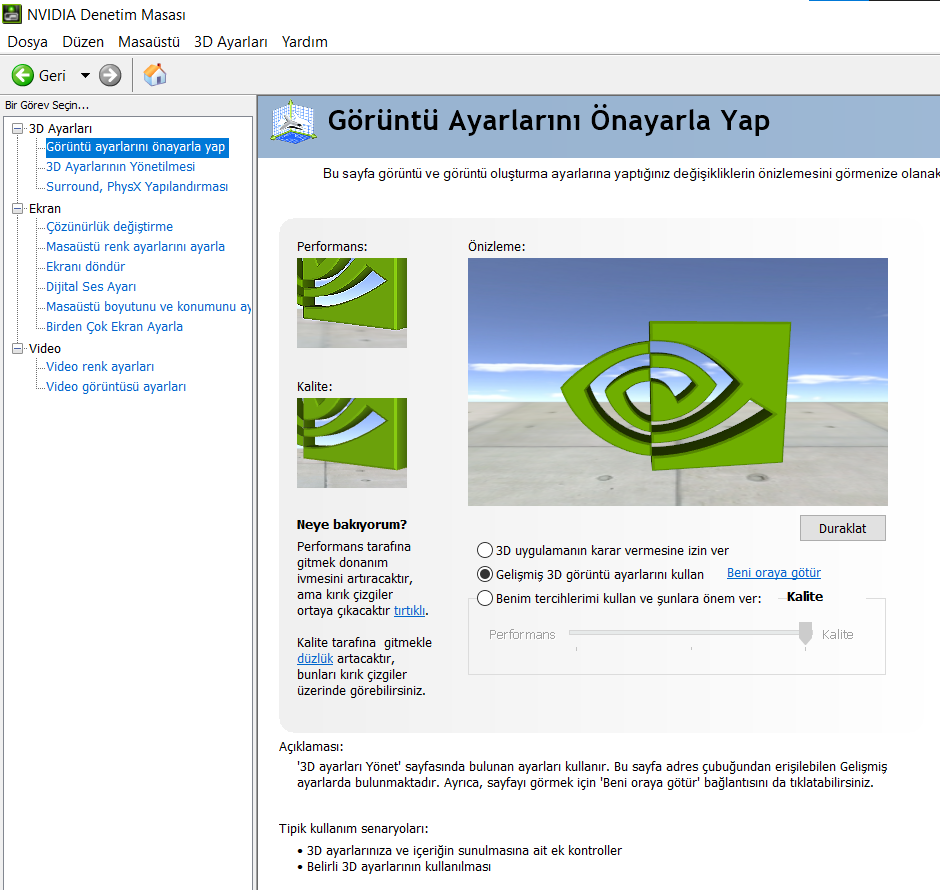Click the 'Neye bakıyorum?' heading
This screenshot has width=940, height=890.
click(x=352, y=524)
